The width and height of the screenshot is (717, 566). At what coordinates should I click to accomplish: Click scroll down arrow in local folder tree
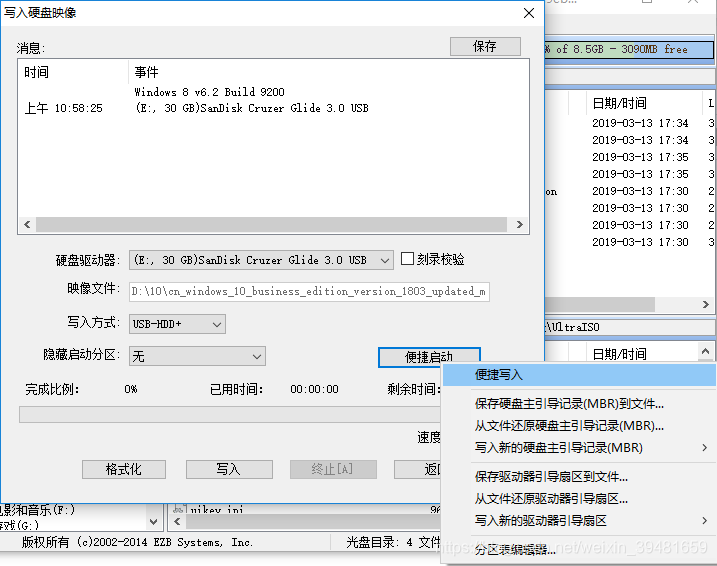[x=154, y=522]
